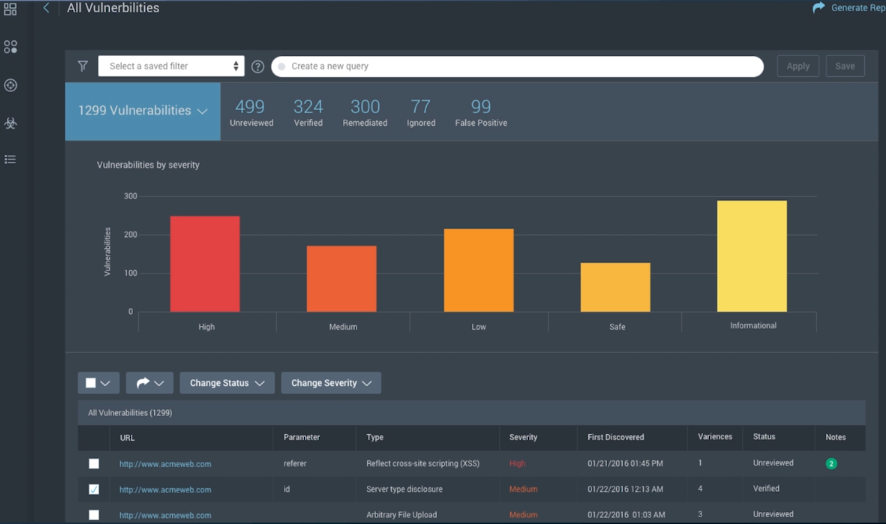Select the 499 Unreviewed tab
This screenshot has width=886, height=524.
[250, 111]
